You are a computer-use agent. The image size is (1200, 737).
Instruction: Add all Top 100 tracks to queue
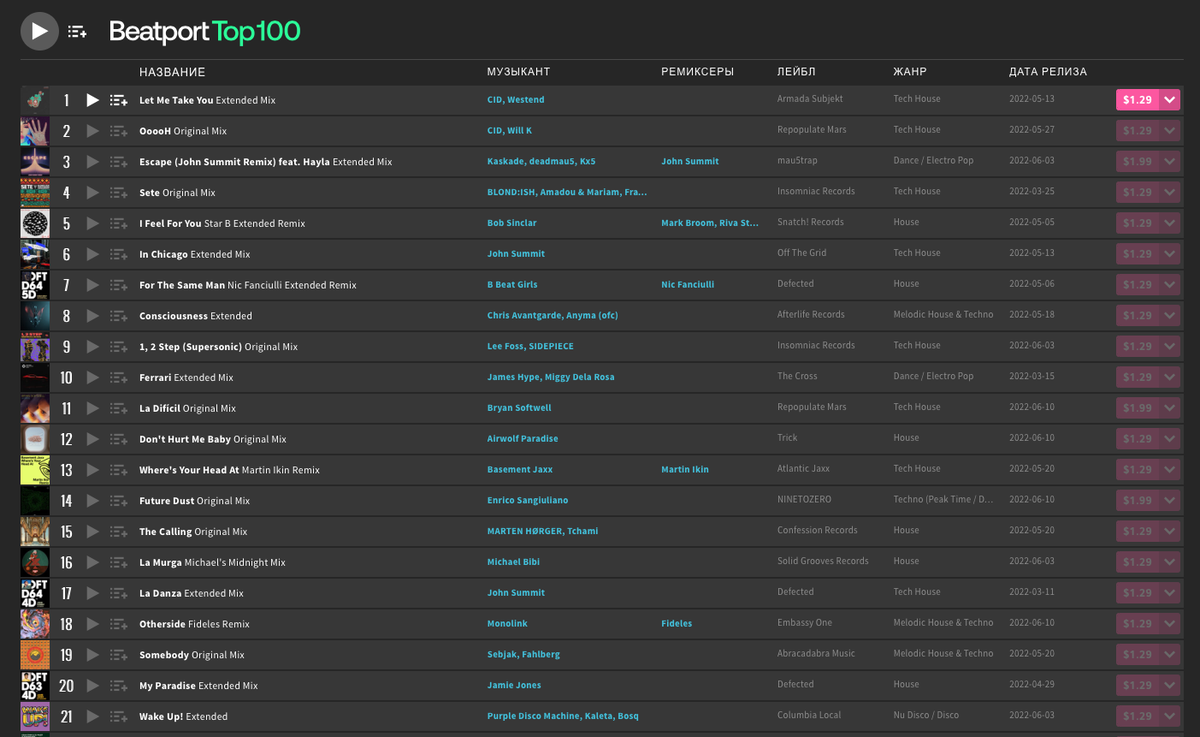(77, 32)
